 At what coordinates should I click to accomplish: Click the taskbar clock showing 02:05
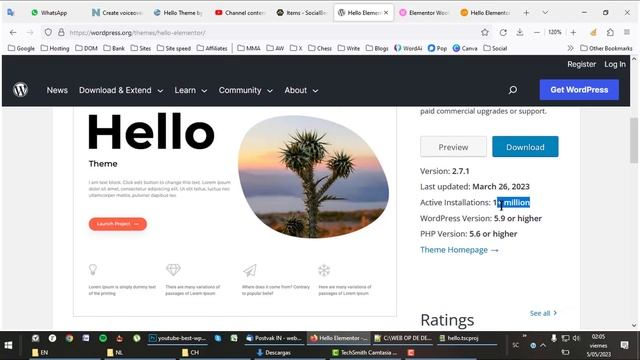click(x=598, y=345)
